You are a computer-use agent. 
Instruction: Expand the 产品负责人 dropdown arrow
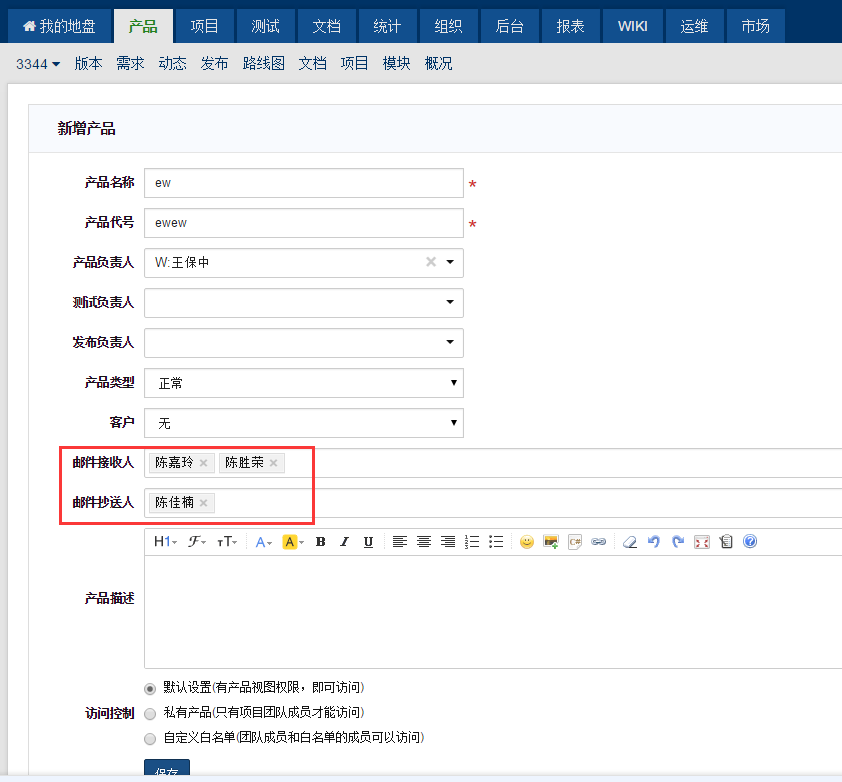pos(450,262)
